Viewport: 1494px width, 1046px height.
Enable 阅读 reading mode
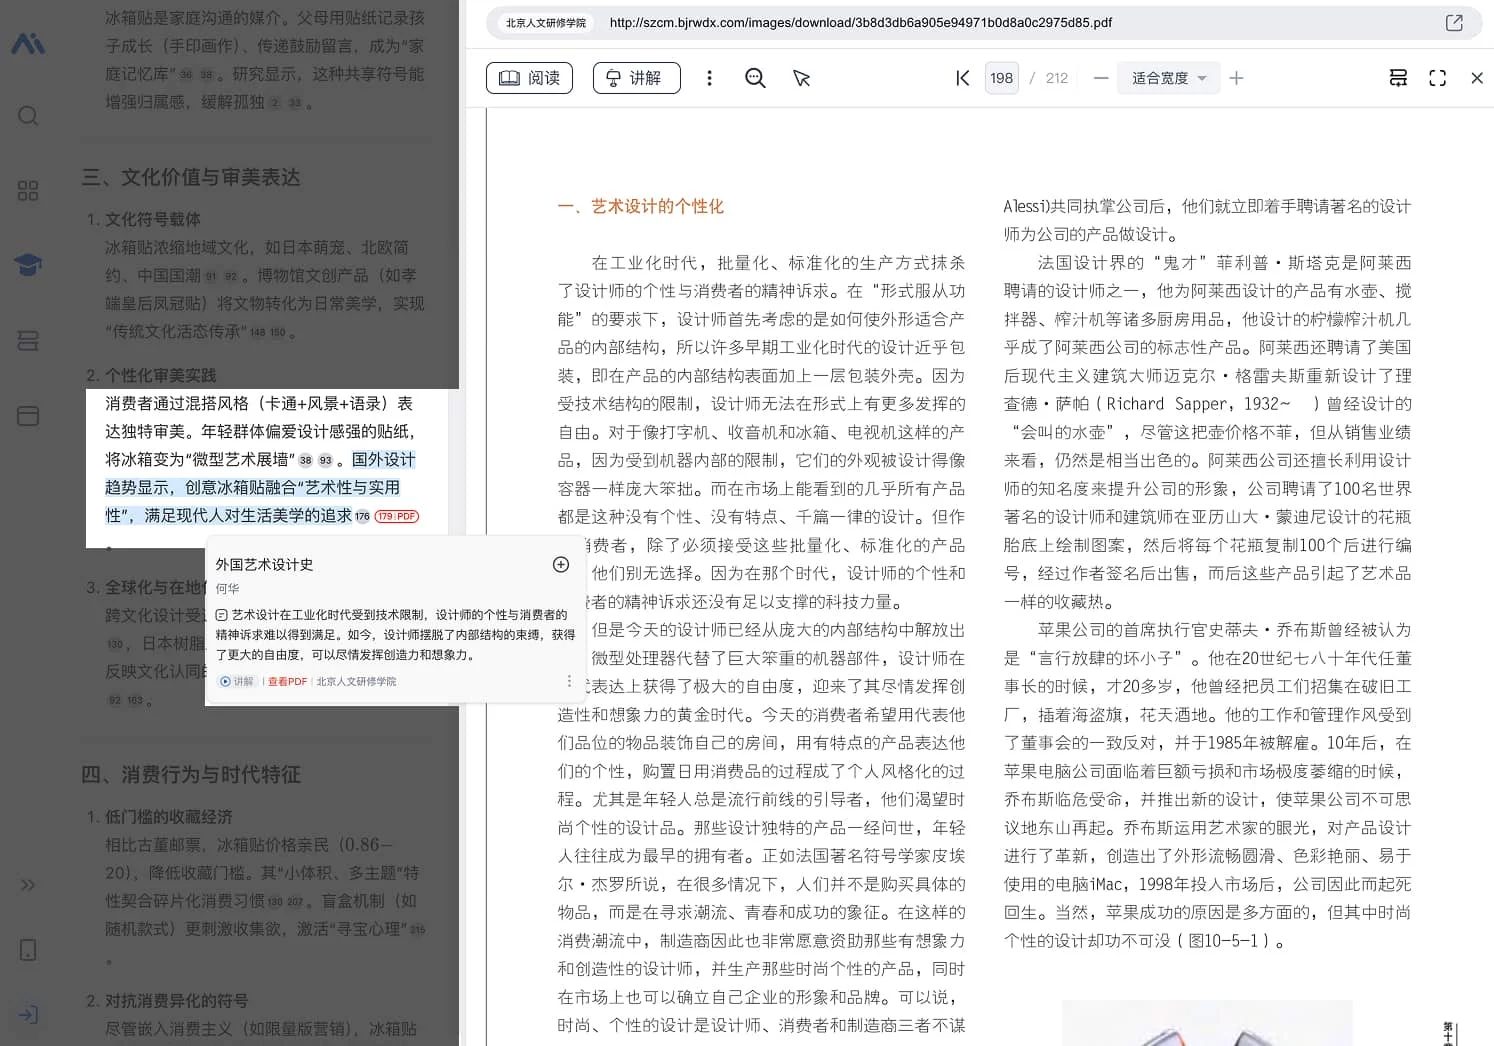(529, 77)
